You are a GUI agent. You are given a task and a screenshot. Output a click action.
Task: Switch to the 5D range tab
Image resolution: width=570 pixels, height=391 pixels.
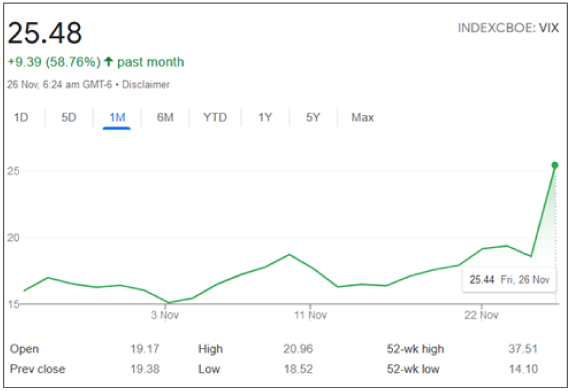[69, 117]
